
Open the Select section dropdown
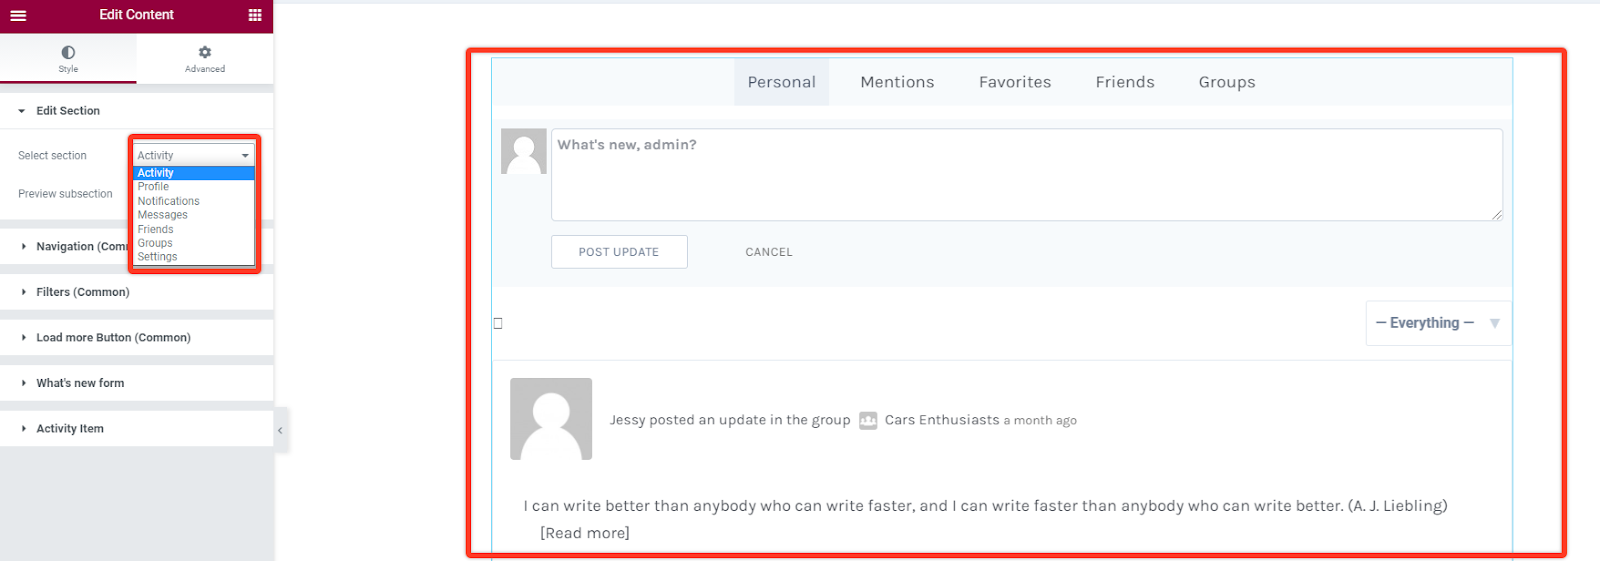click(x=194, y=155)
